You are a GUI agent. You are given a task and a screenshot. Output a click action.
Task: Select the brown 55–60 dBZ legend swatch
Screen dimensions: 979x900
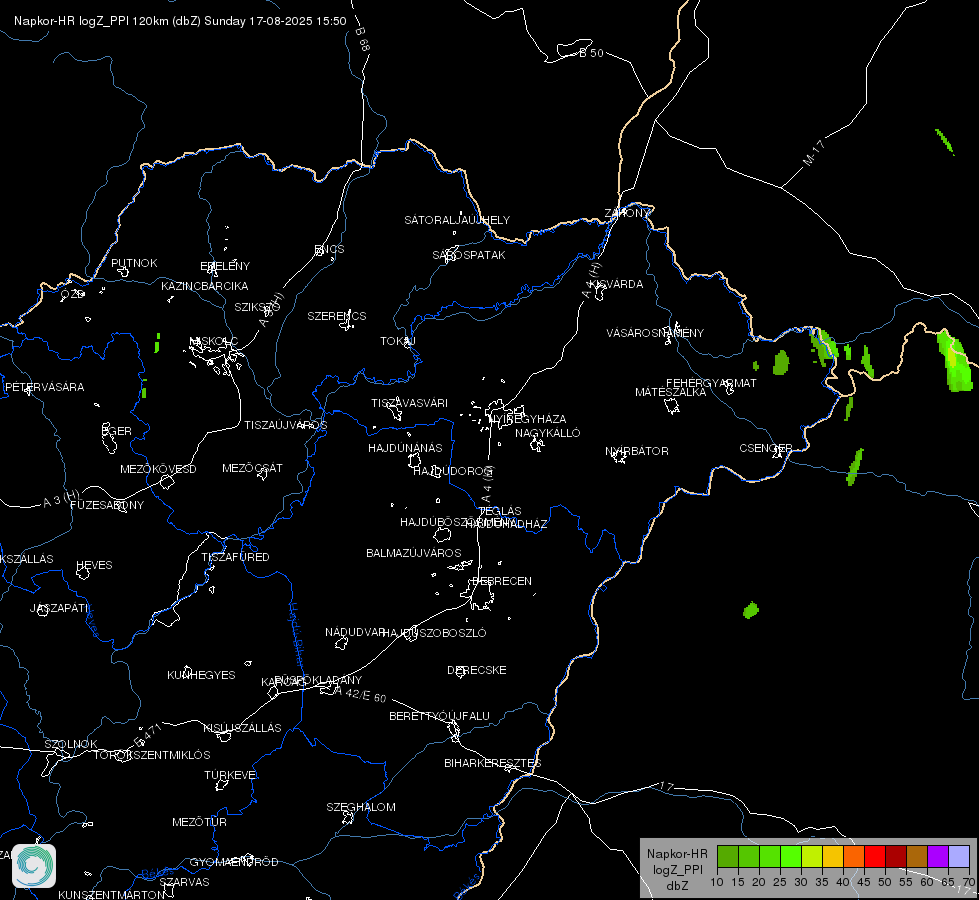pyautogui.click(x=917, y=856)
